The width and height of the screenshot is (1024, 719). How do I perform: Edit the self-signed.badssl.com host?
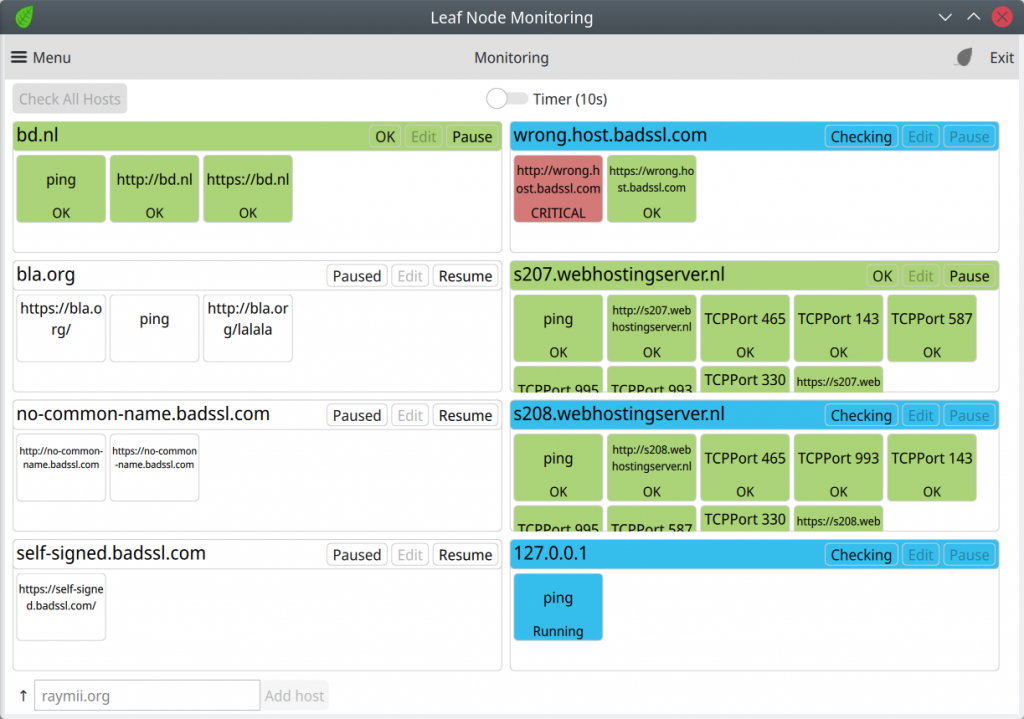point(410,554)
